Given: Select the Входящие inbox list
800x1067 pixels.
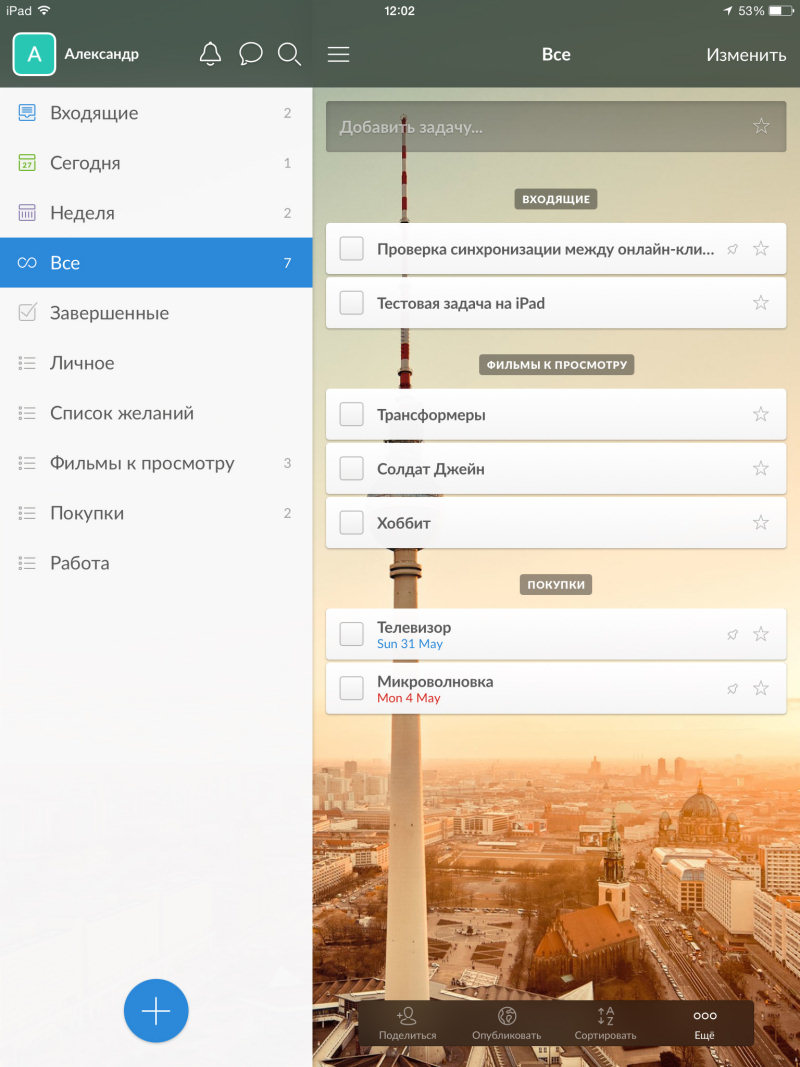Looking at the screenshot, I should point(94,113).
